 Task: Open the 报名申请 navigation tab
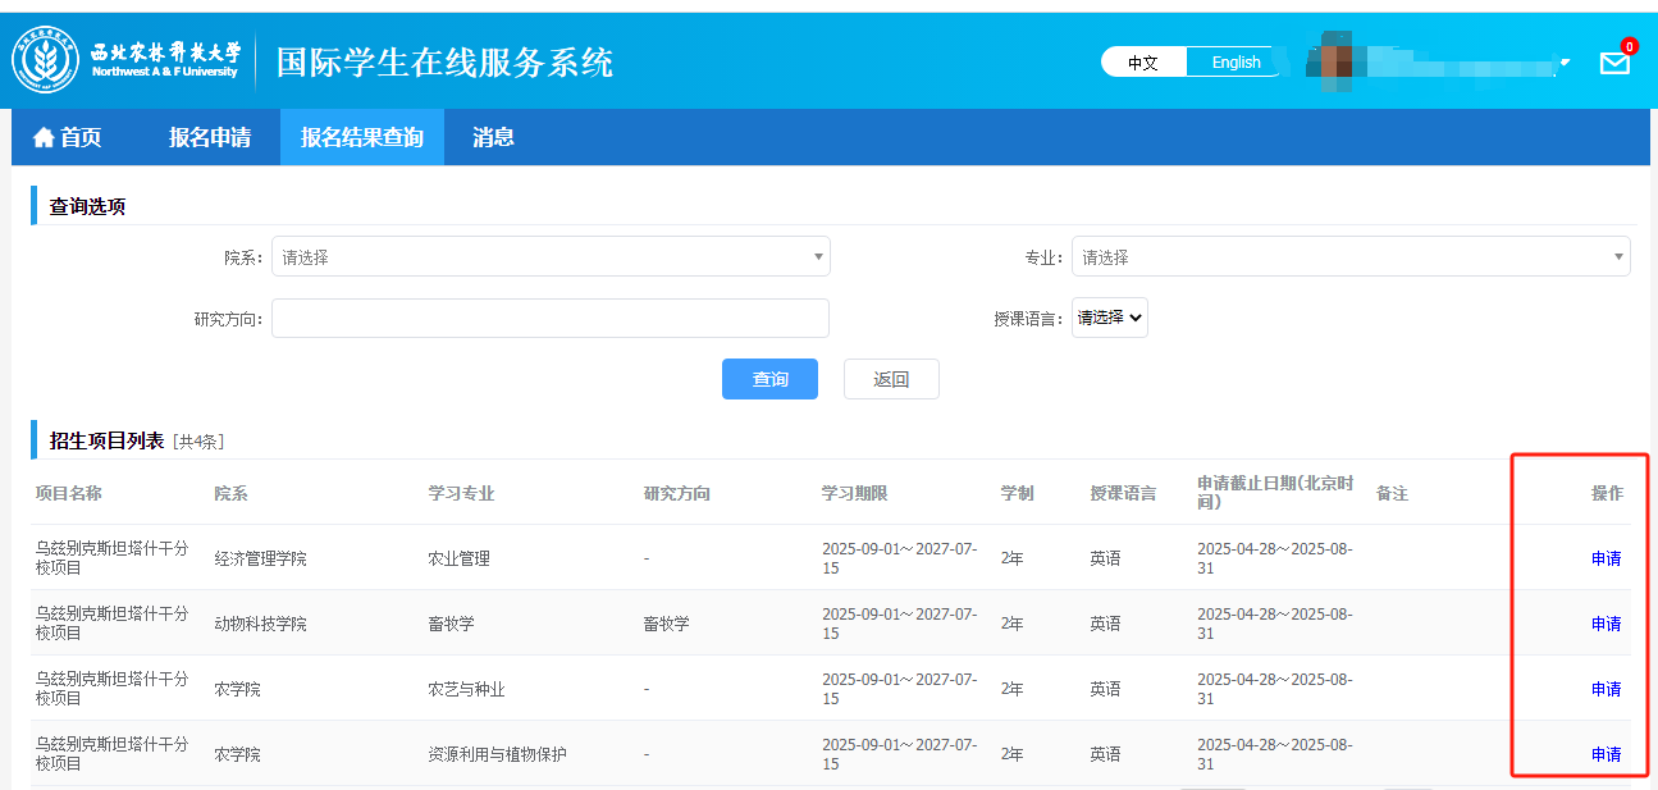click(x=210, y=138)
